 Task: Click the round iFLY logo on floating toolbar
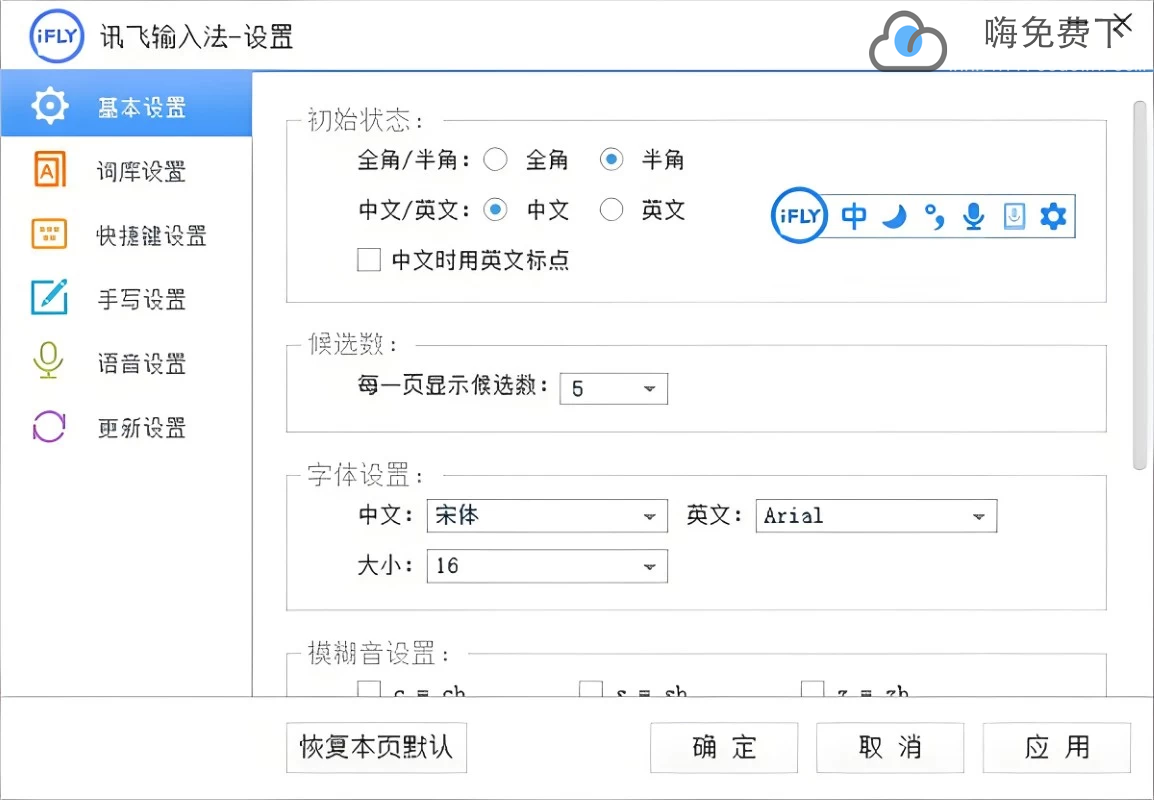tap(799, 216)
